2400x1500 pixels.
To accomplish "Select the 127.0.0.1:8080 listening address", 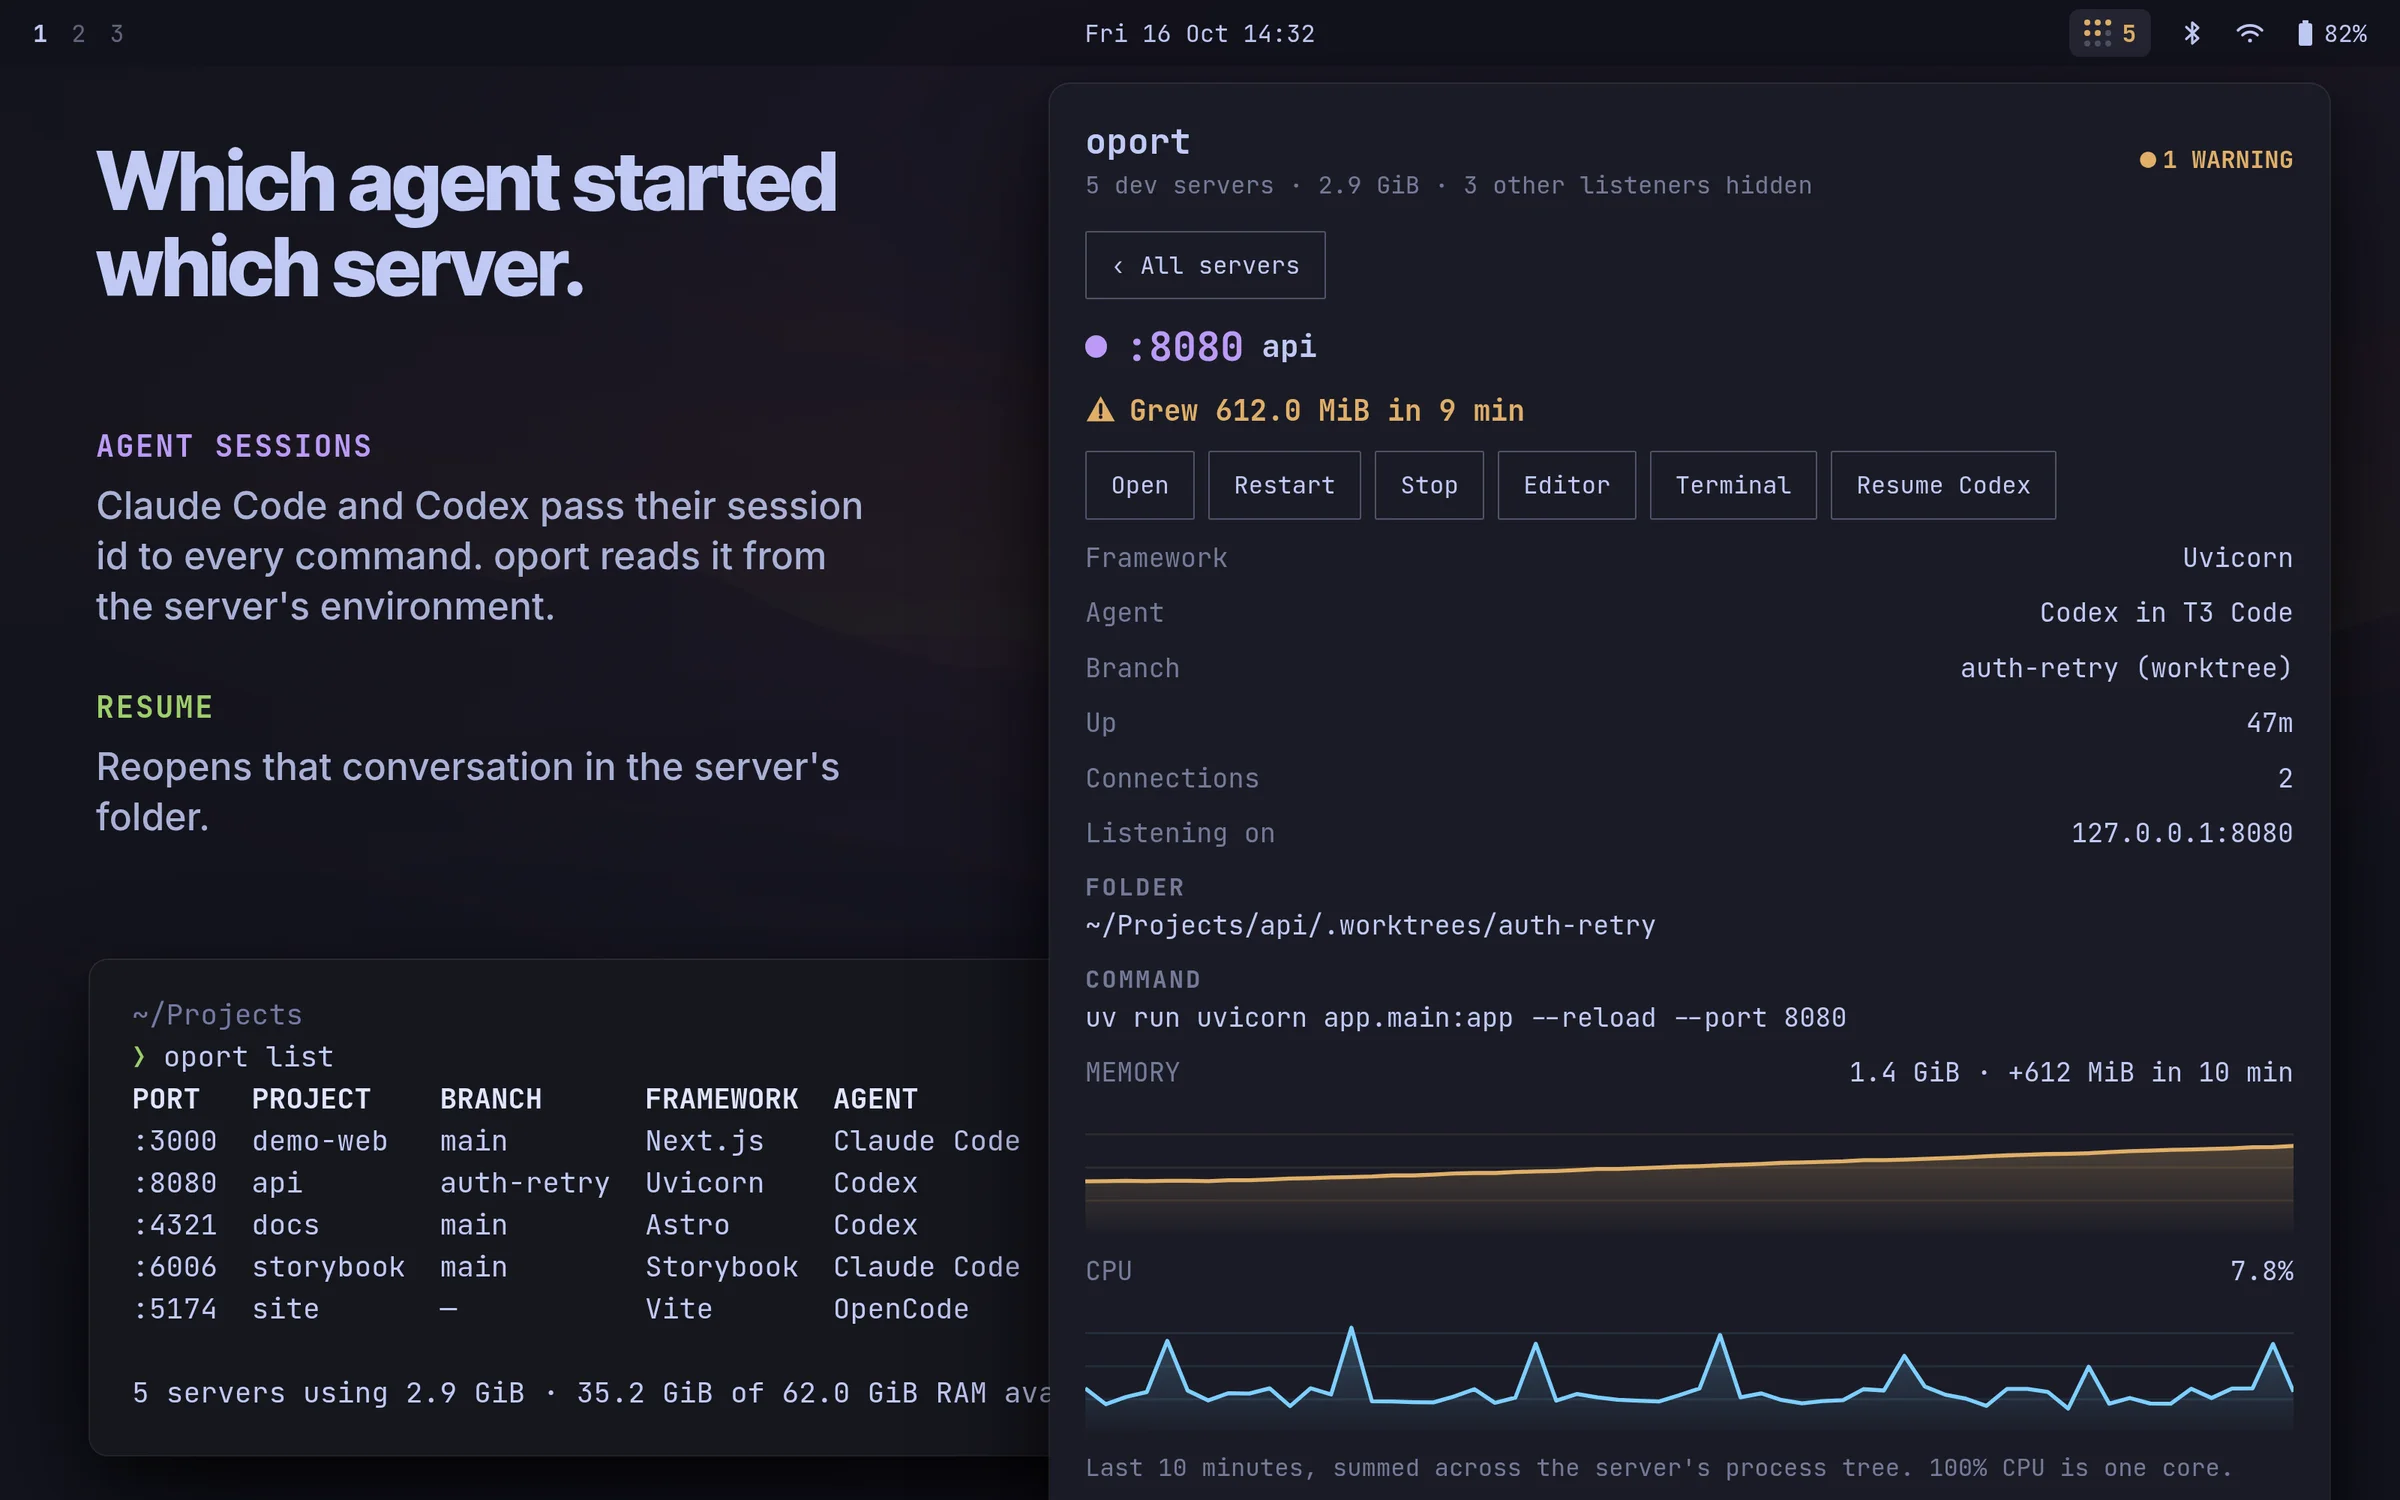I will [2182, 833].
